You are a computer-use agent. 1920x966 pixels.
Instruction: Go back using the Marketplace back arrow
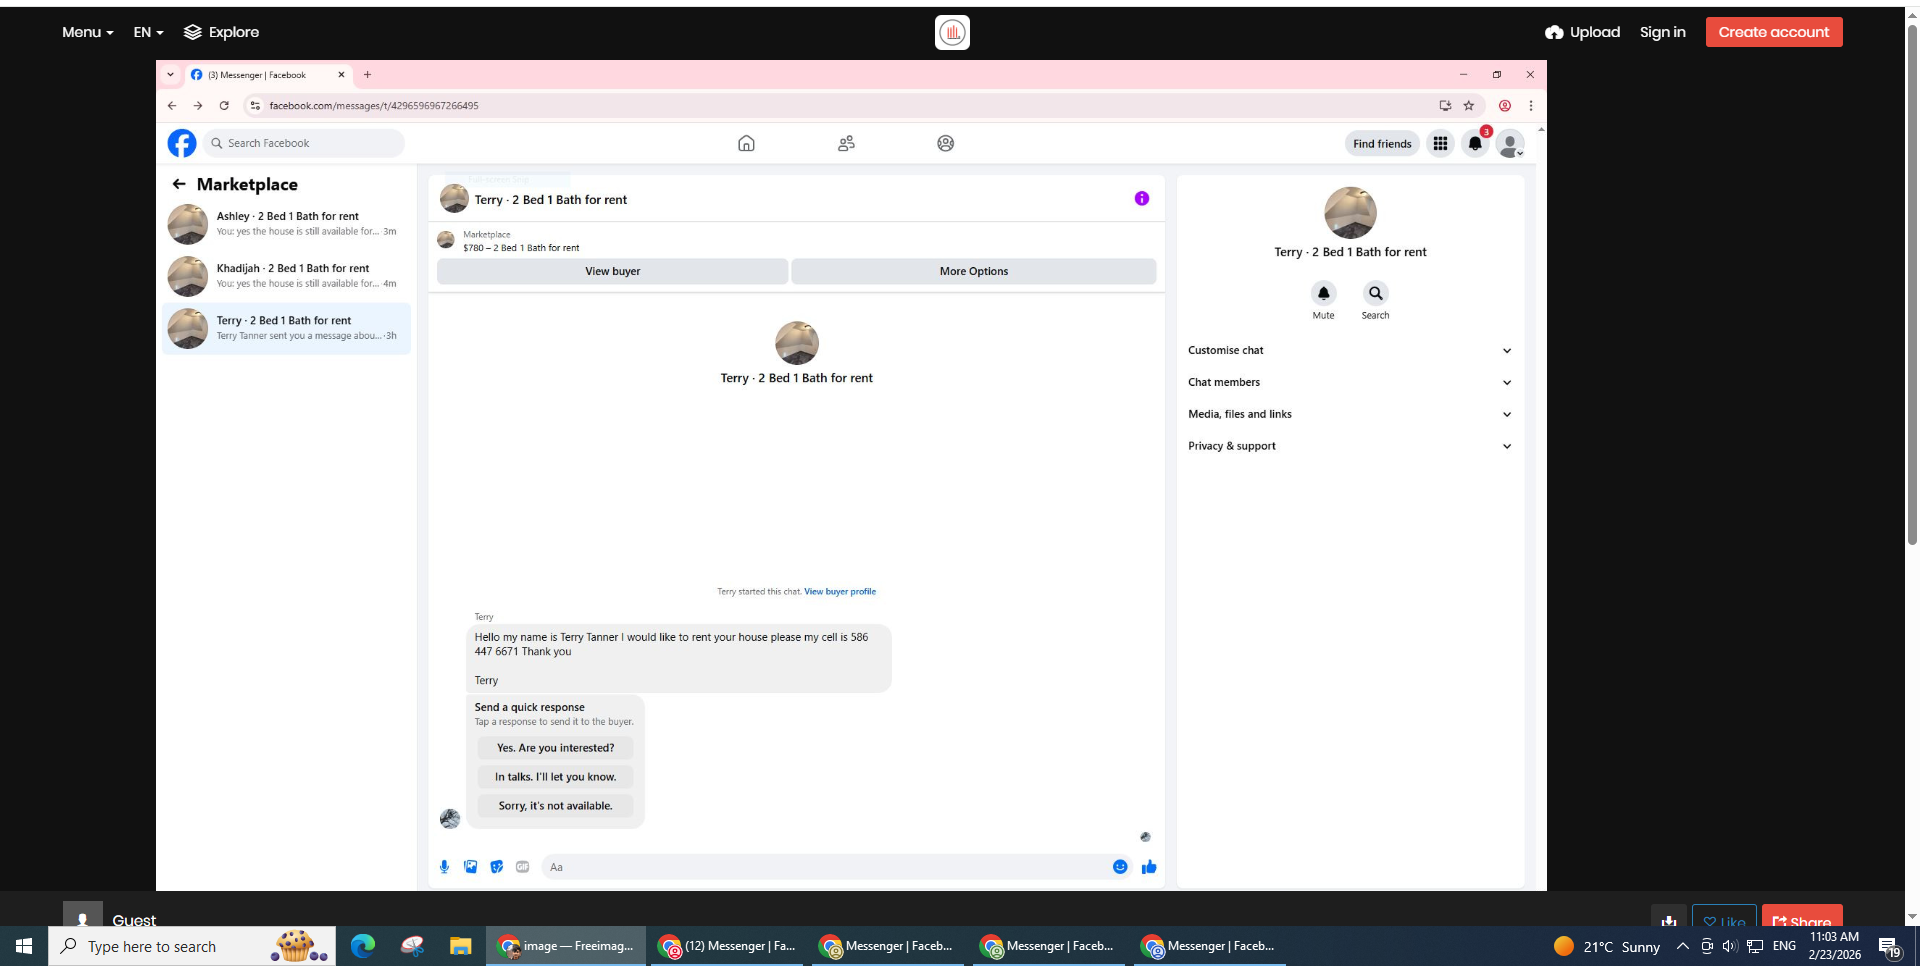(x=179, y=184)
